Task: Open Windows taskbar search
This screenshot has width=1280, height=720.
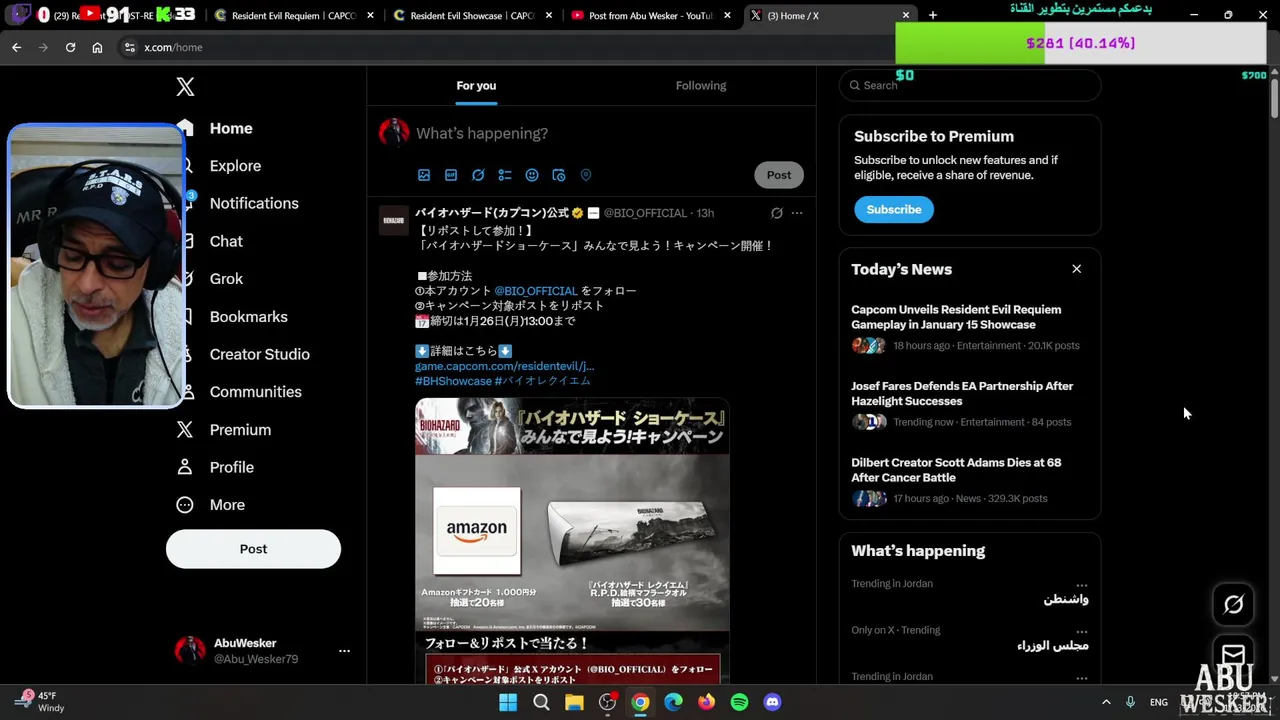Action: [541, 702]
